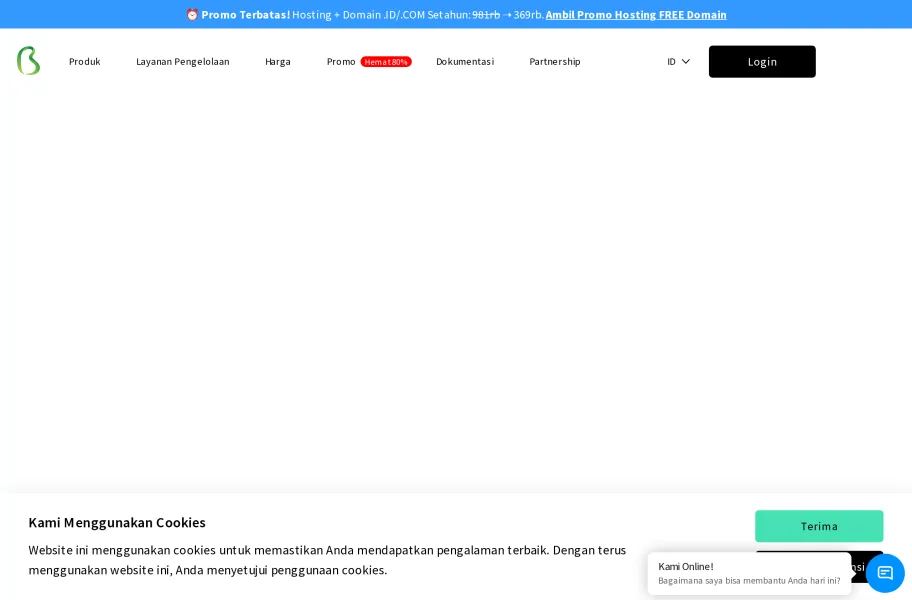
Task: Click the Kami Online! chat popup
Action: tap(749, 573)
